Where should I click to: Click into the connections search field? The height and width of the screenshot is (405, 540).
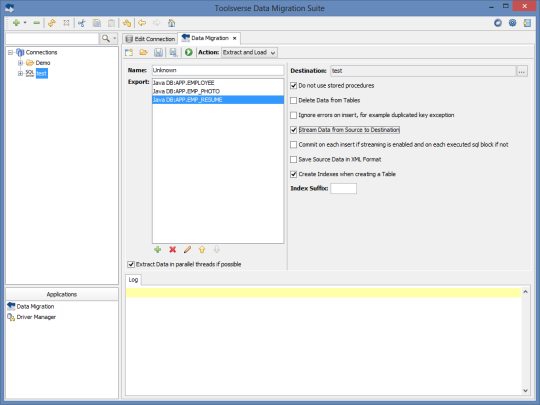[52, 39]
